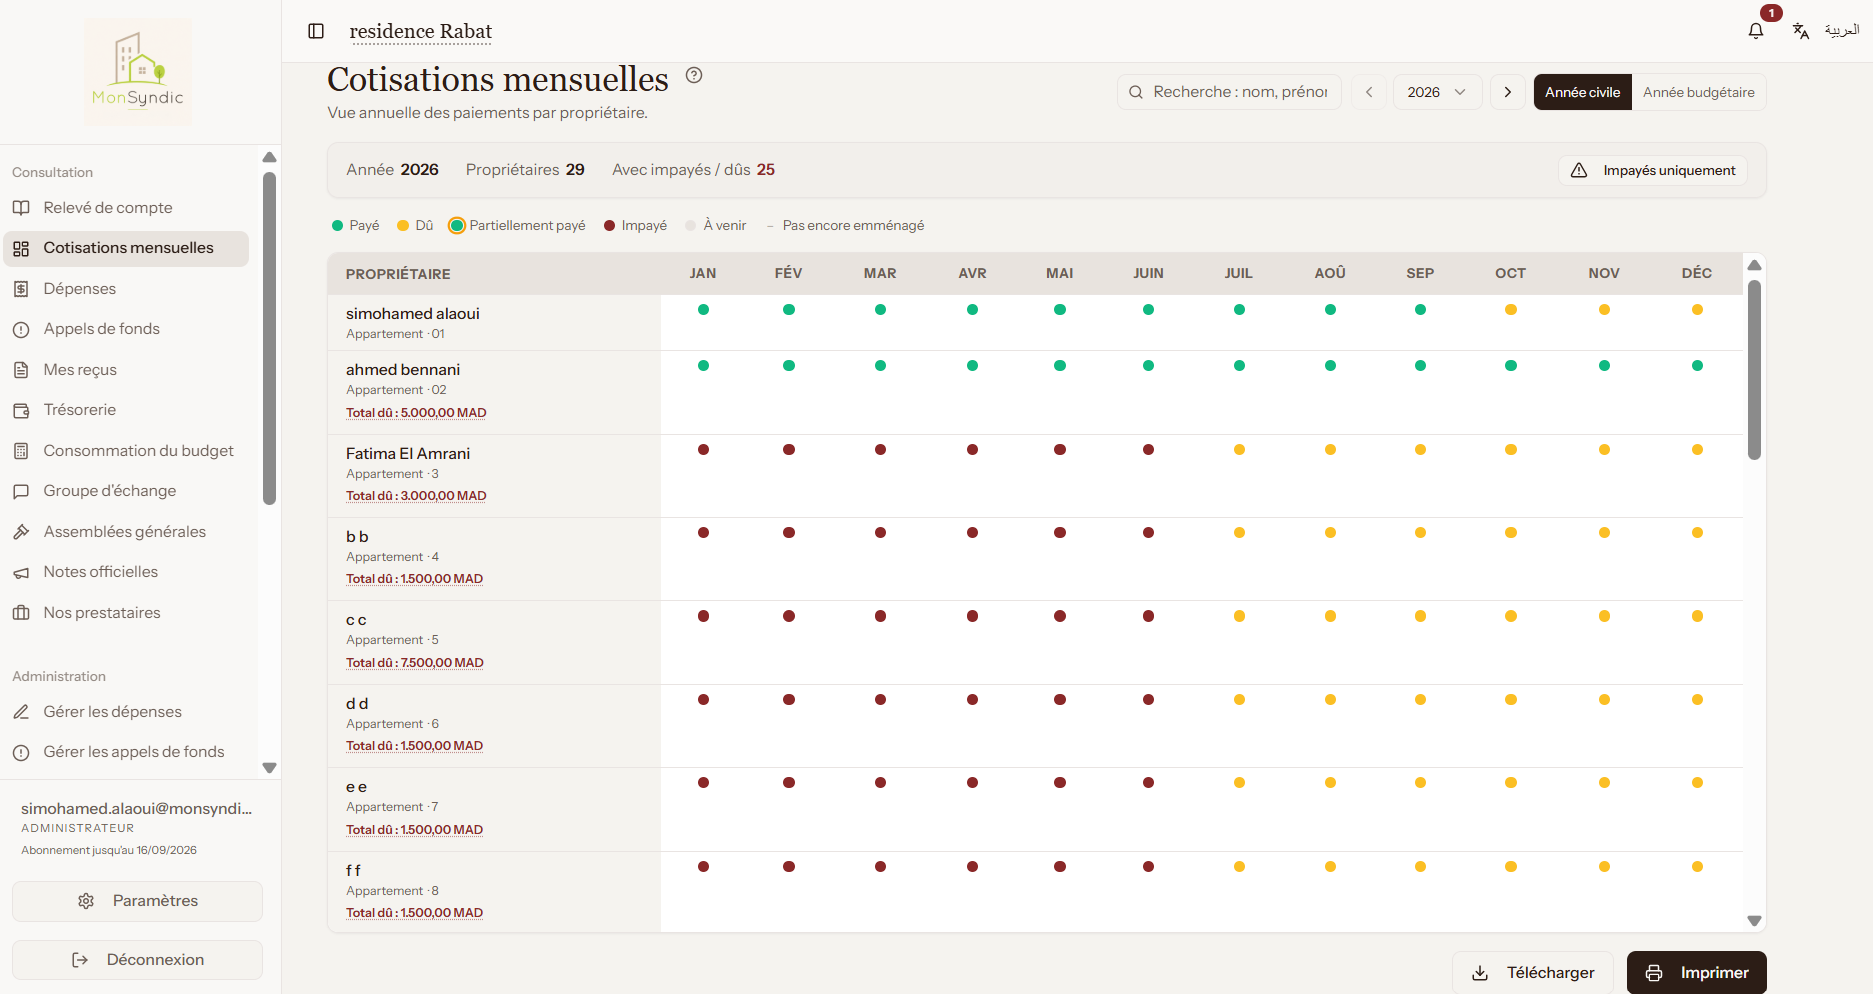Select Trésorerie in the sidebar menu
This screenshot has height=994, width=1873.
(x=126, y=410)
